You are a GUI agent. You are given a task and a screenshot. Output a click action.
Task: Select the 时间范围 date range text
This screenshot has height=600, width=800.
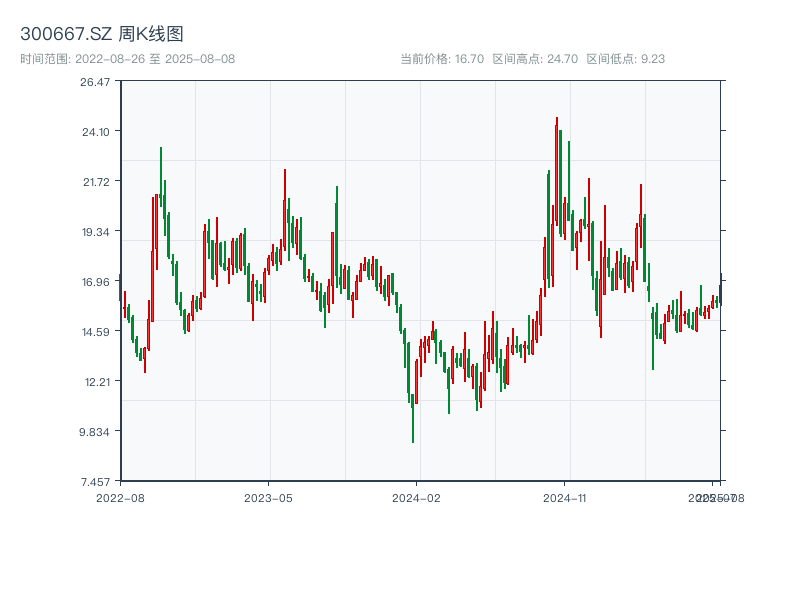(128, 59)
